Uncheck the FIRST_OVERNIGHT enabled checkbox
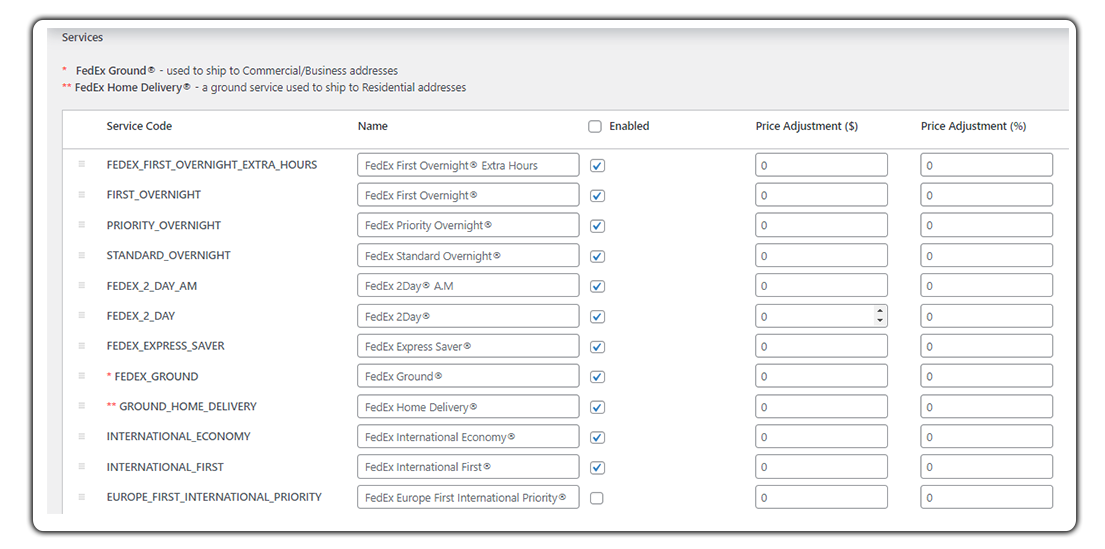 tap(598, 196)
